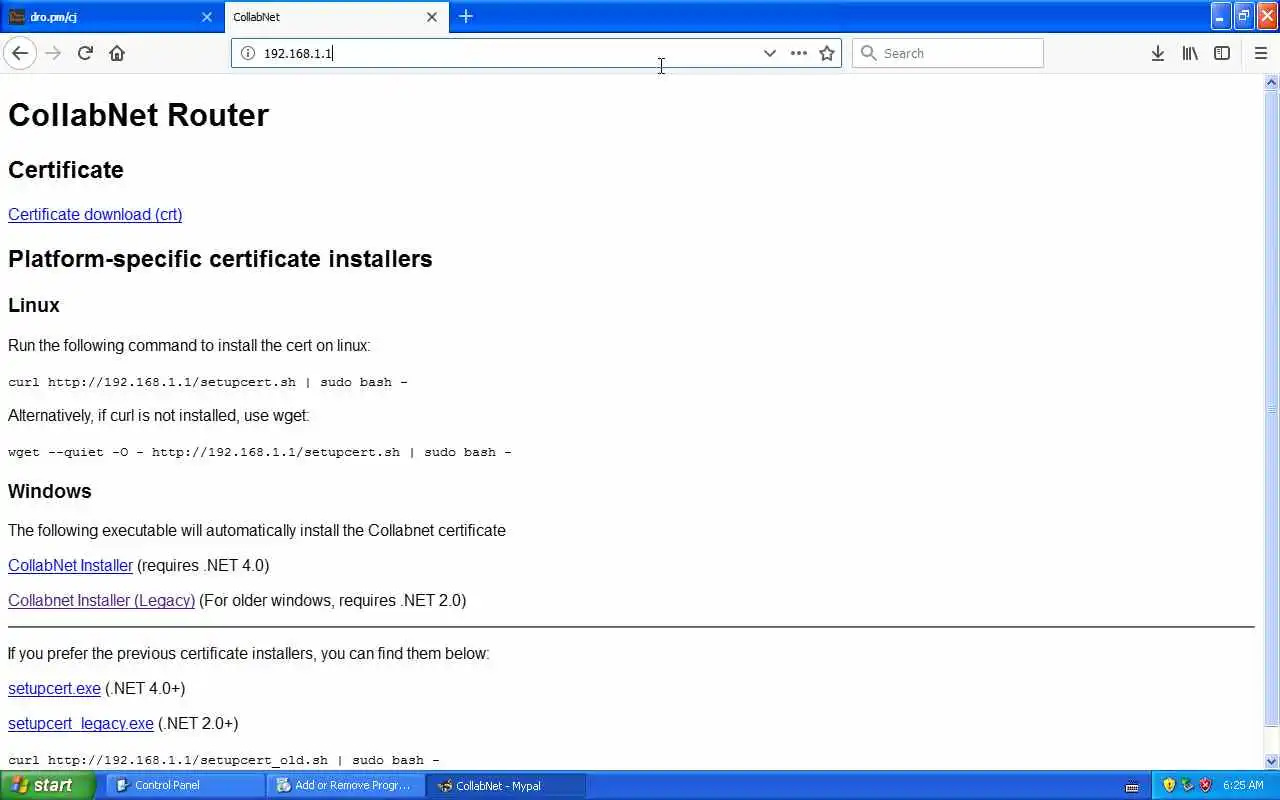Go back to the previous page

click(x=20, y=53)
